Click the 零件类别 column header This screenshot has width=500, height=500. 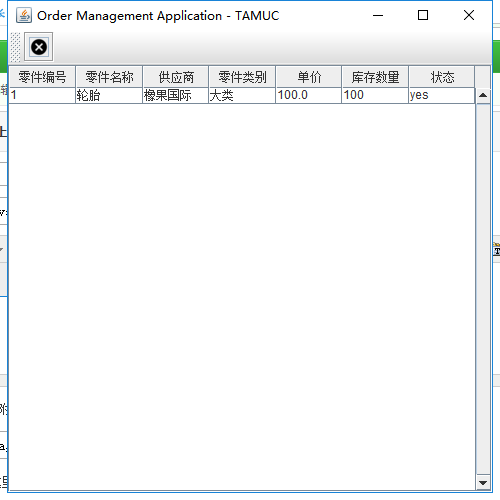(242, 77)
